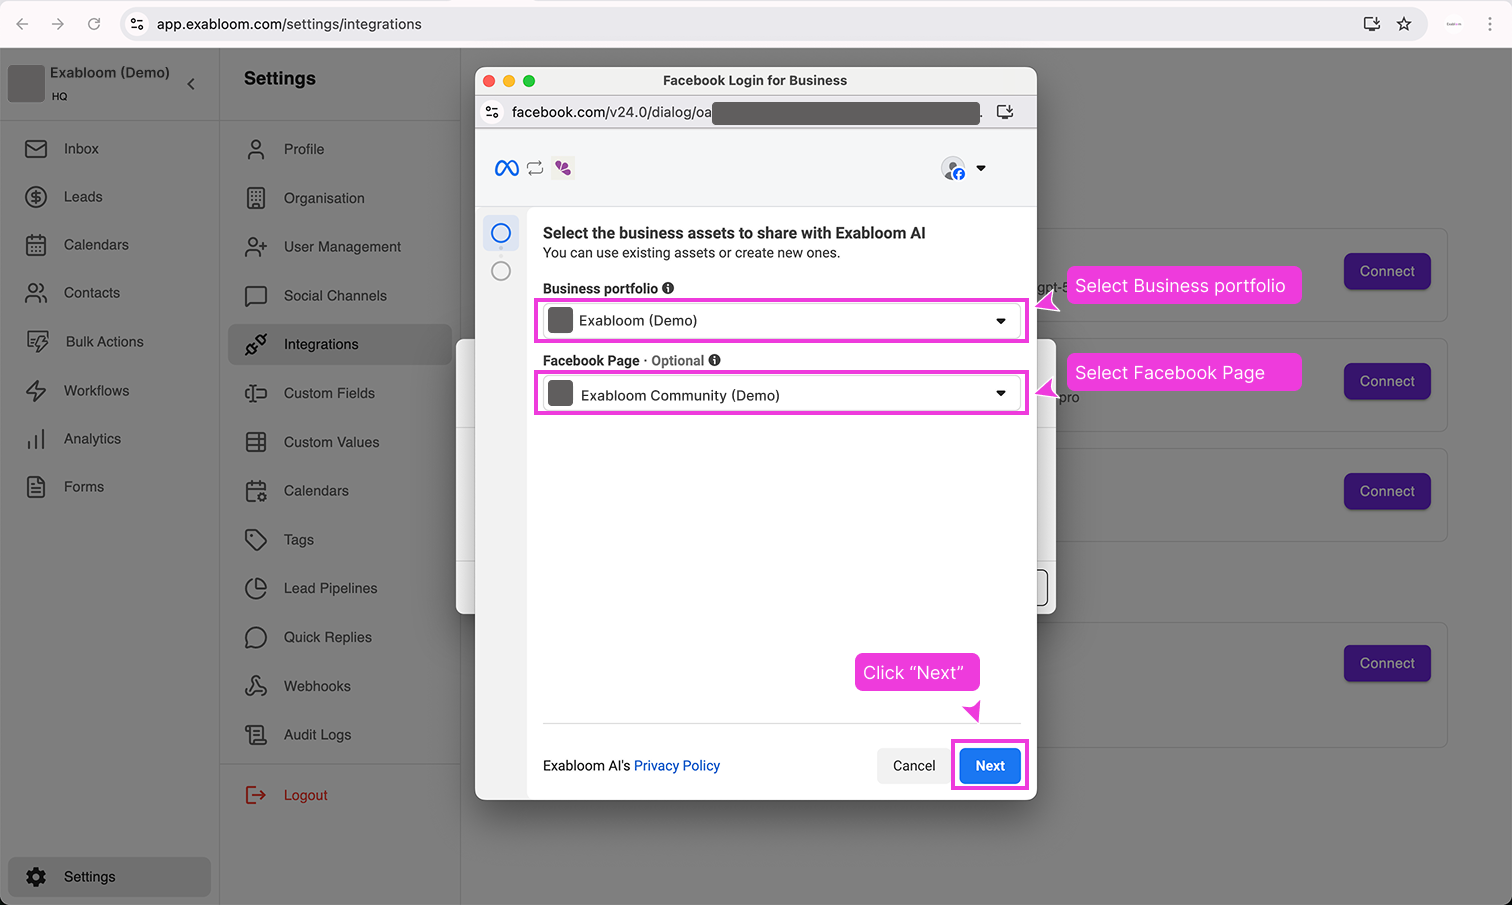1512x905 pixels.
Task: Click the blue Next button
Action: pos(989,766)
